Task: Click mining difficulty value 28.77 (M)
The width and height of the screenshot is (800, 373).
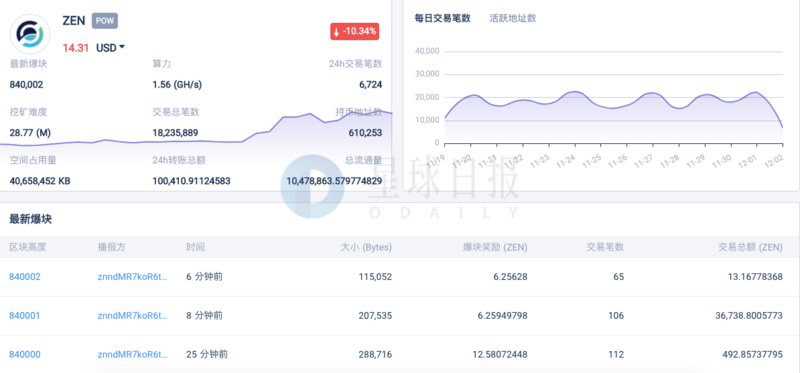Action: (x=30, y=133)
